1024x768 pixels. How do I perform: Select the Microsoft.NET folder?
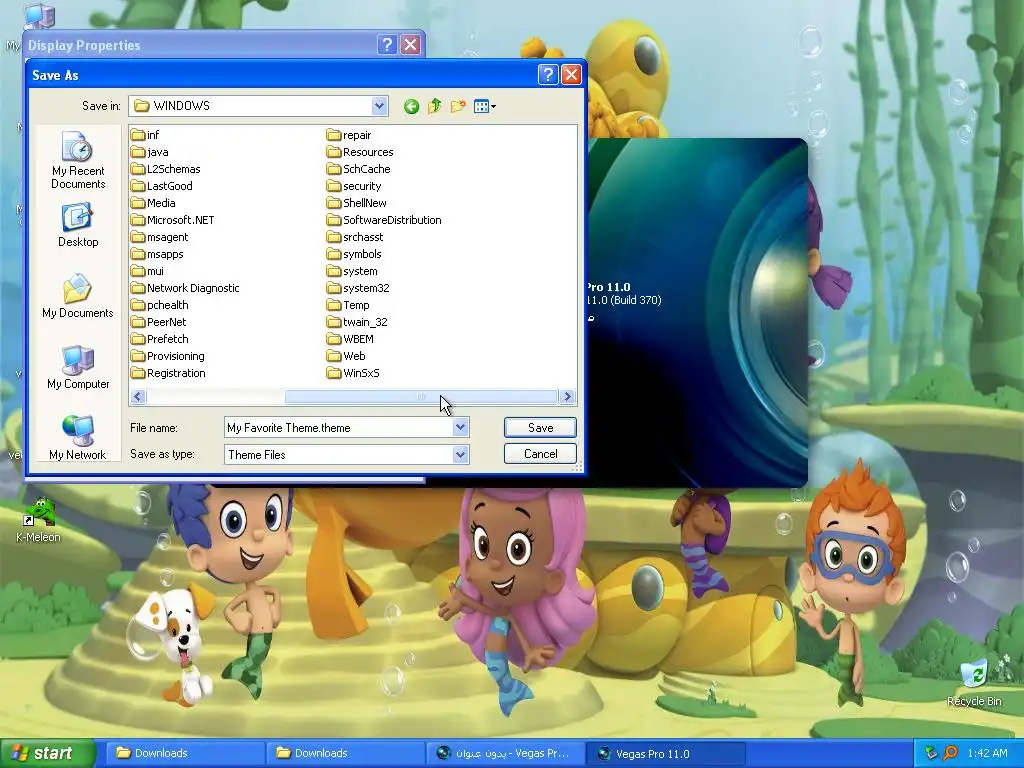tap(172, 219)
